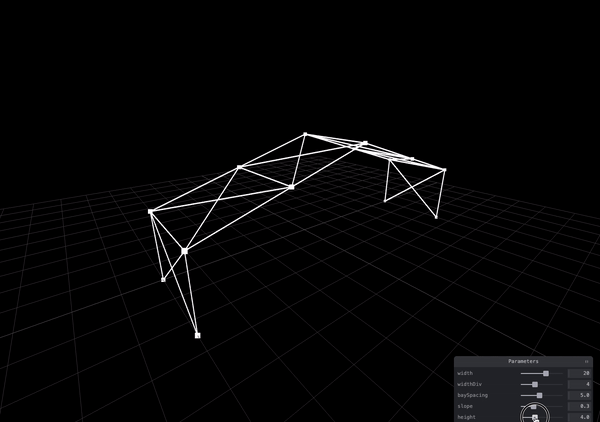This screenshot has height=422, width=600.
Task: Click the baySpacing parameter label
Action: pyautogui.click(x=471, y=395)
